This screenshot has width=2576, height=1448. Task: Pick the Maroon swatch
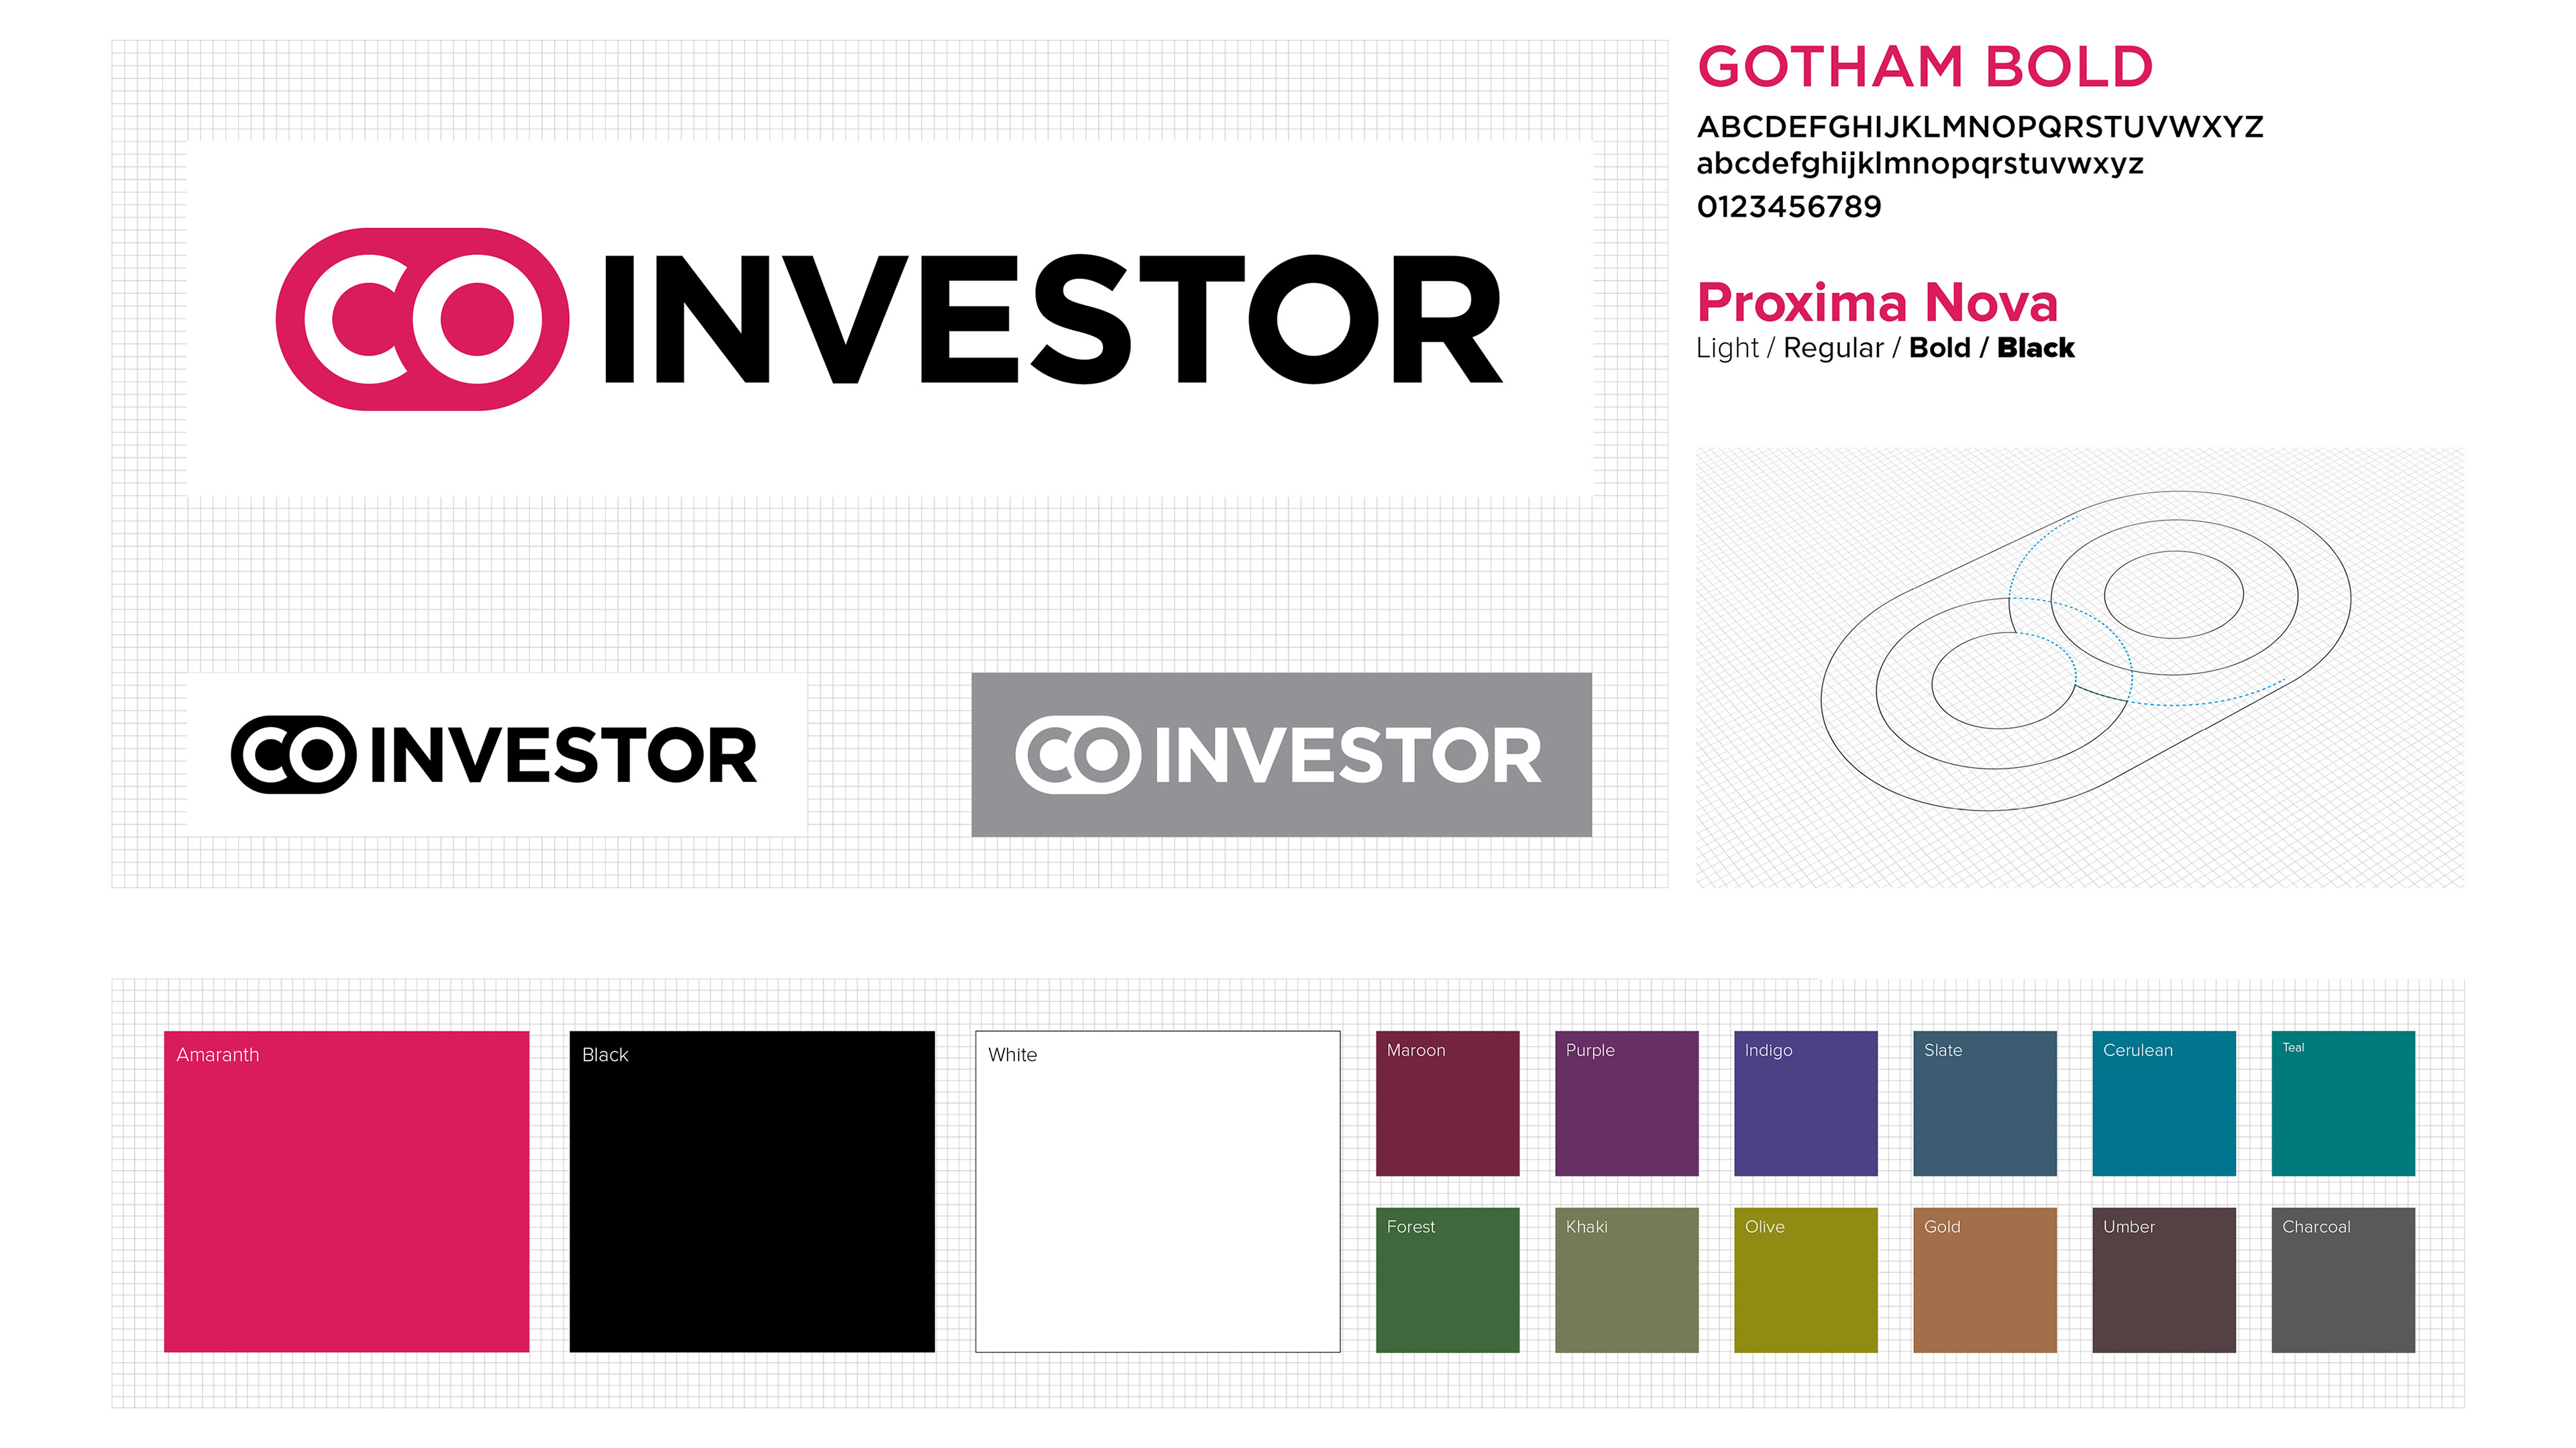(1447, 1103)
